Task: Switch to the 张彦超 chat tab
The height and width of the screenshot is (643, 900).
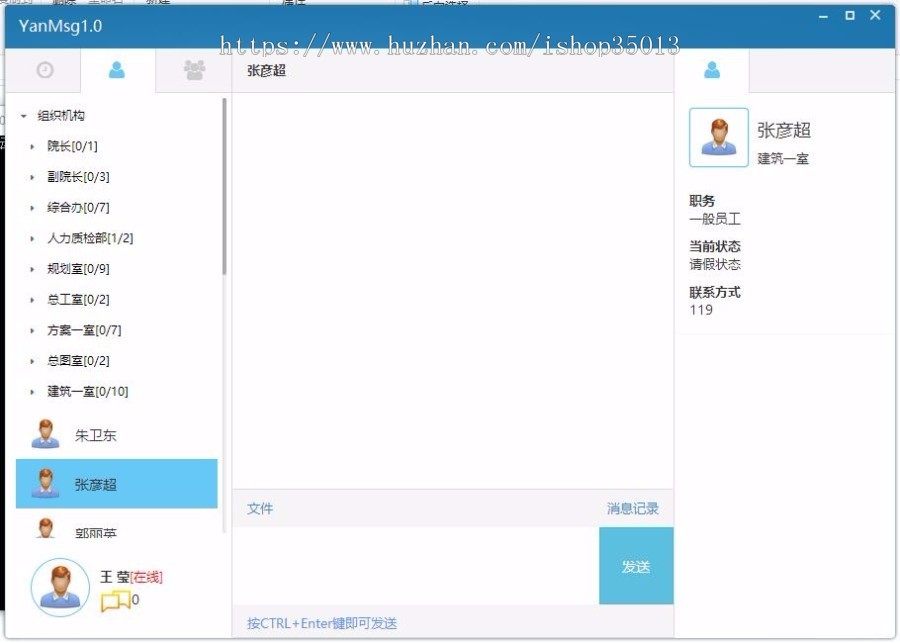Action: 266,71
